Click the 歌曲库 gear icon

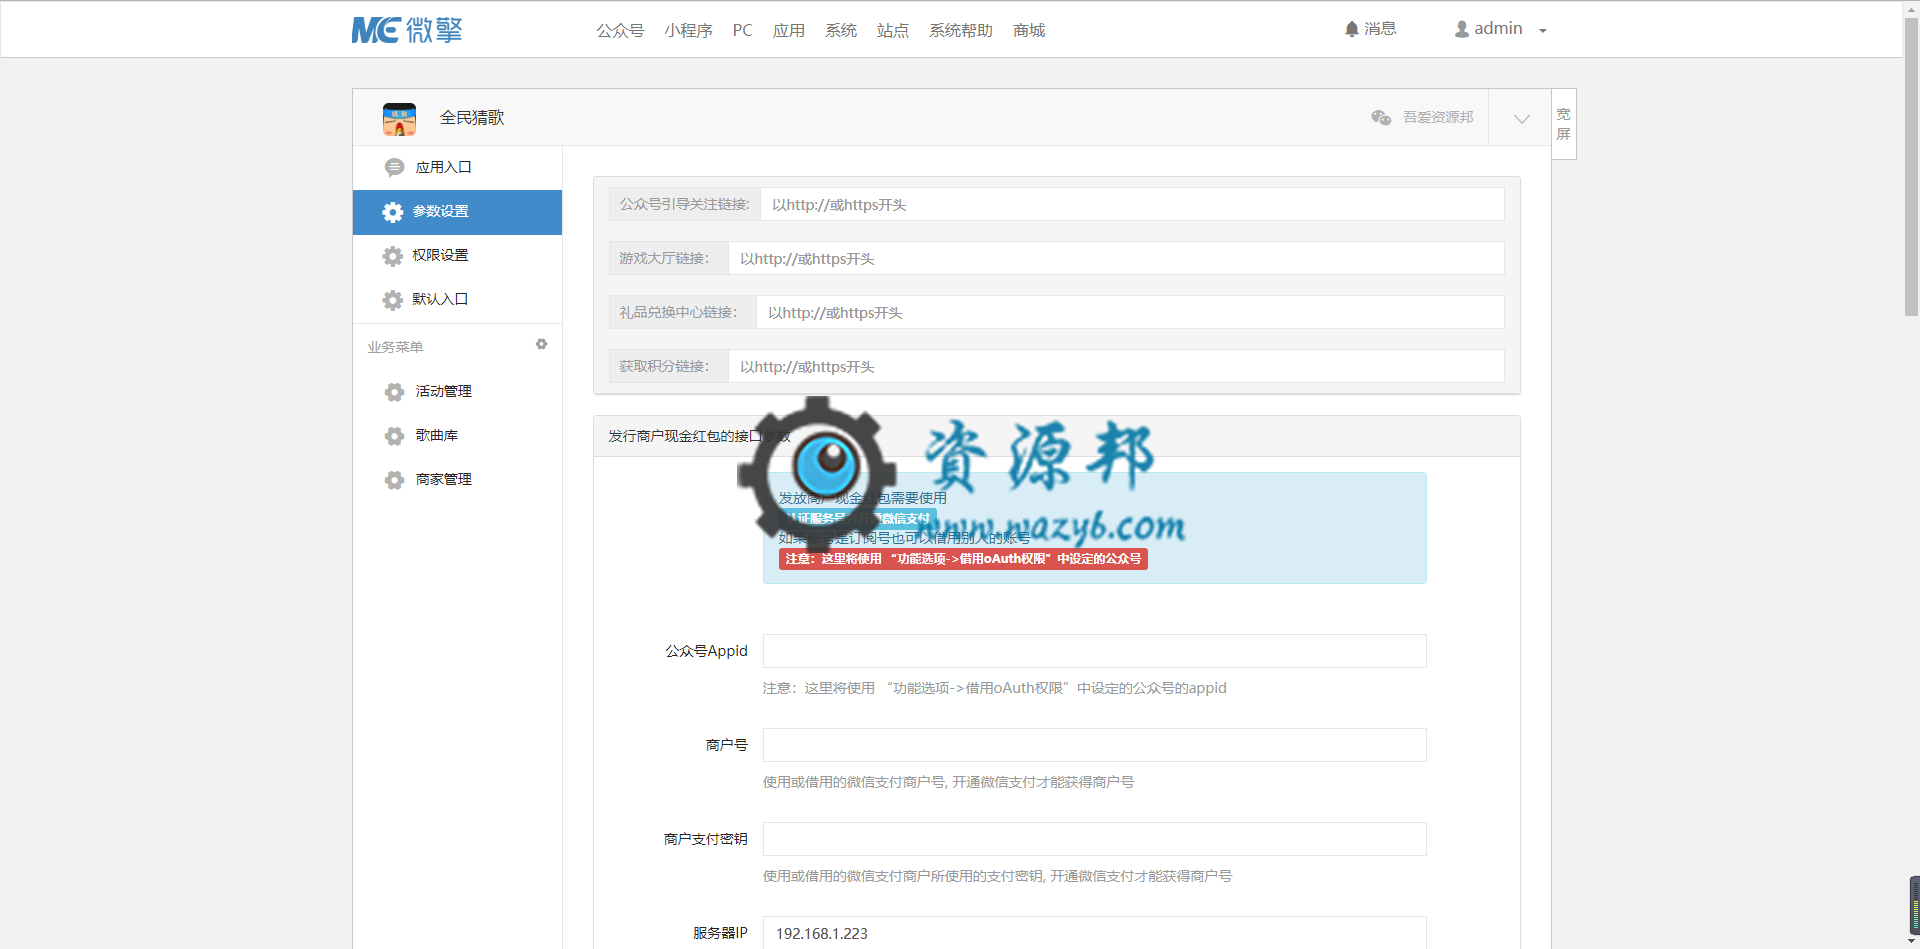tap(394, 436)
